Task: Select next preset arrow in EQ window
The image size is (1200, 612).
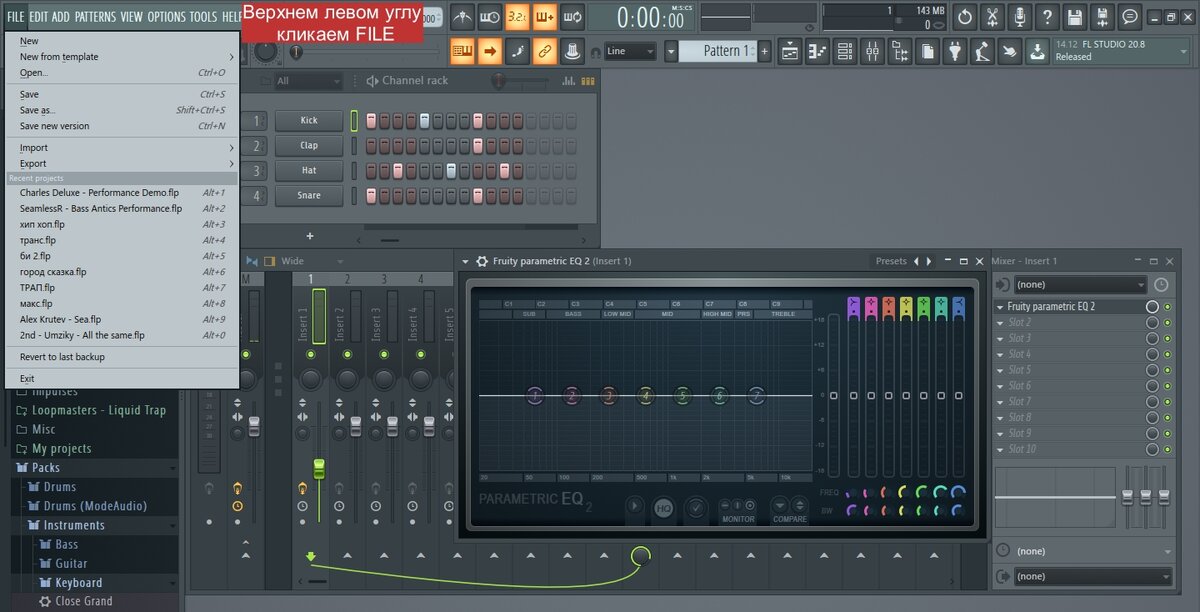Action: click(929, 261)
